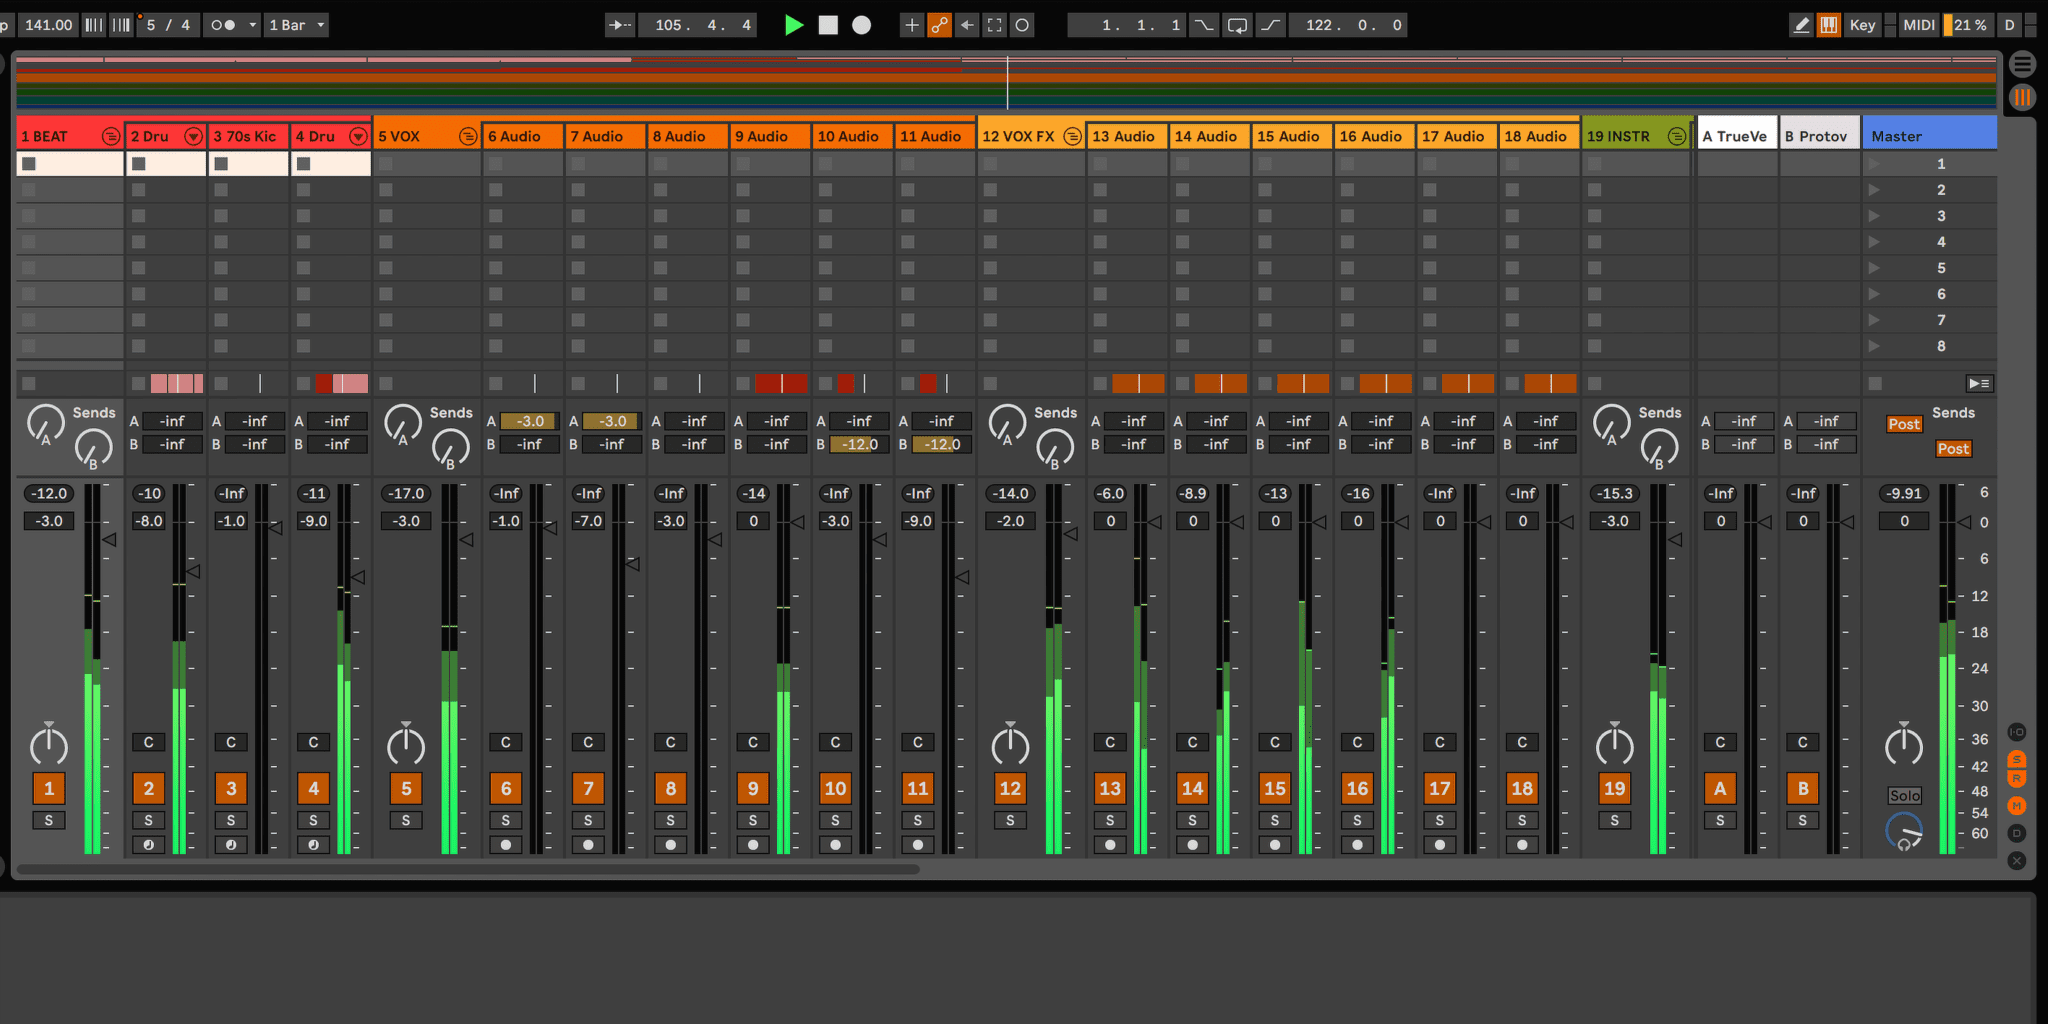Toggle track 13 activator button
The image size is (2048, 1024).
[x=1110, y=788]
